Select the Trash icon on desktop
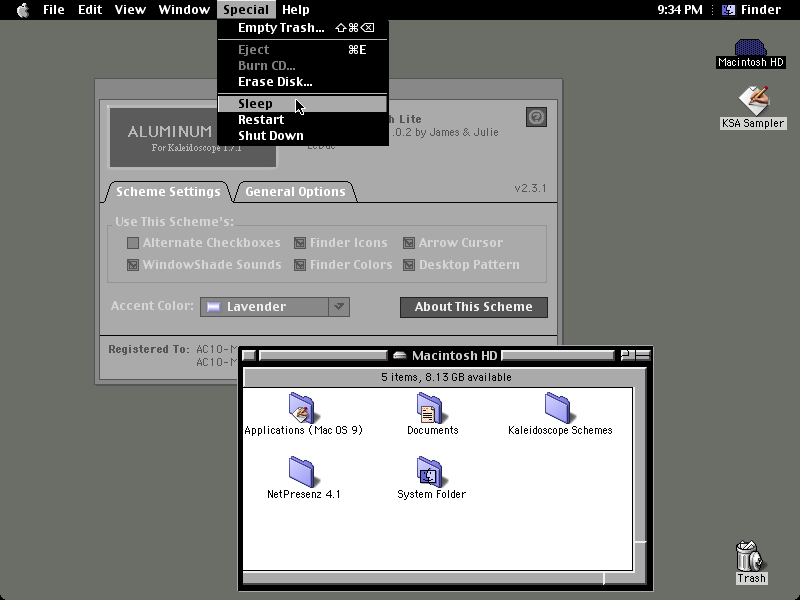The image size is (800, 600). [751, 562]
